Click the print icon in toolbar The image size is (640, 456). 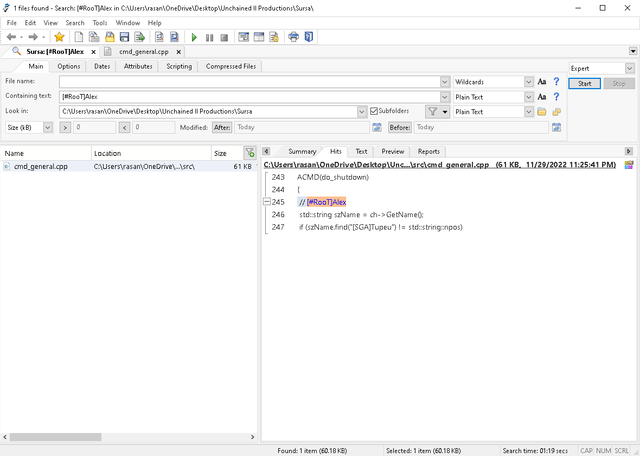[x=293, y=37]
